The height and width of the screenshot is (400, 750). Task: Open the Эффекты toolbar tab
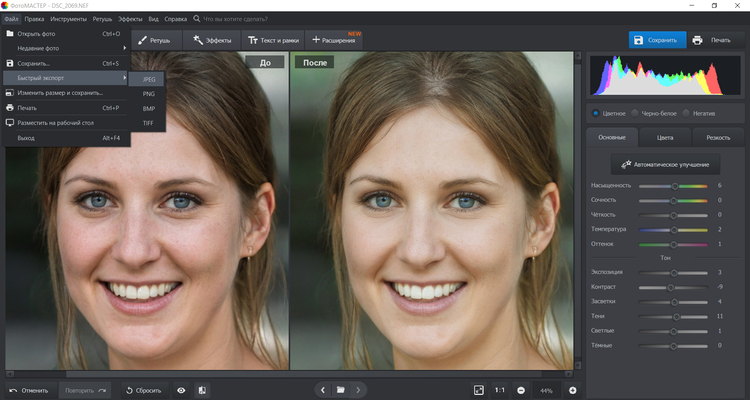pyautogui.click(x=212, y=40)
